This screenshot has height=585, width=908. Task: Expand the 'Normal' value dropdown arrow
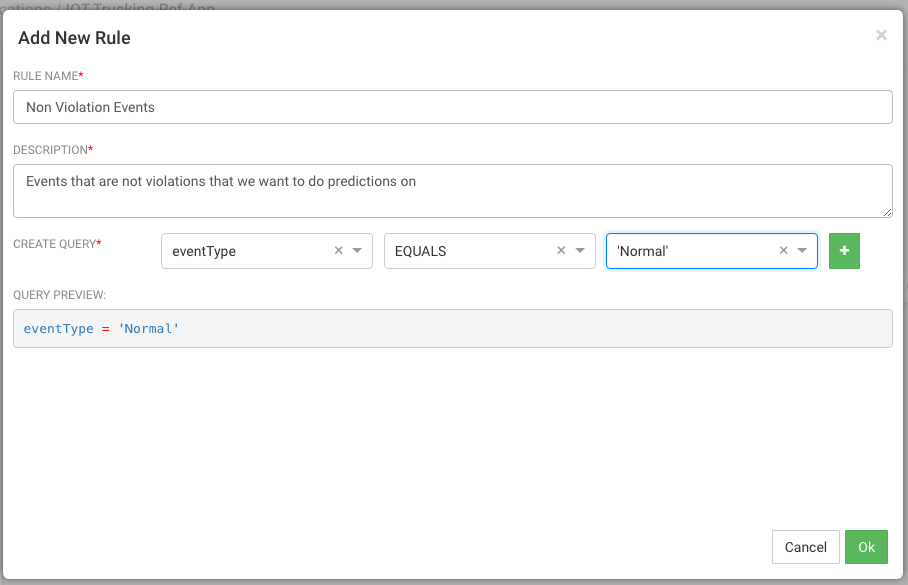click(x=802, y=251)
